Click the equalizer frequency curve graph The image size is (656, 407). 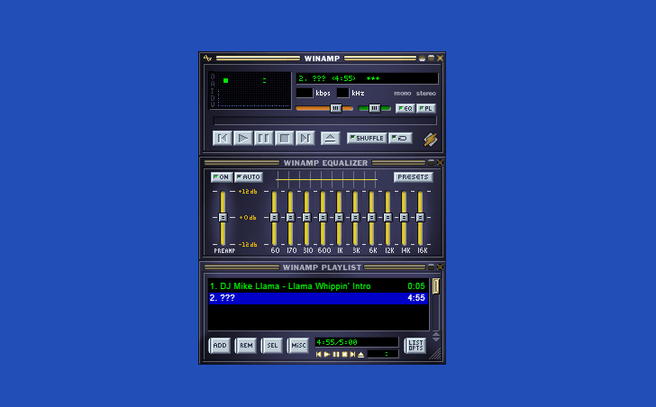click(x=326, y=179)
